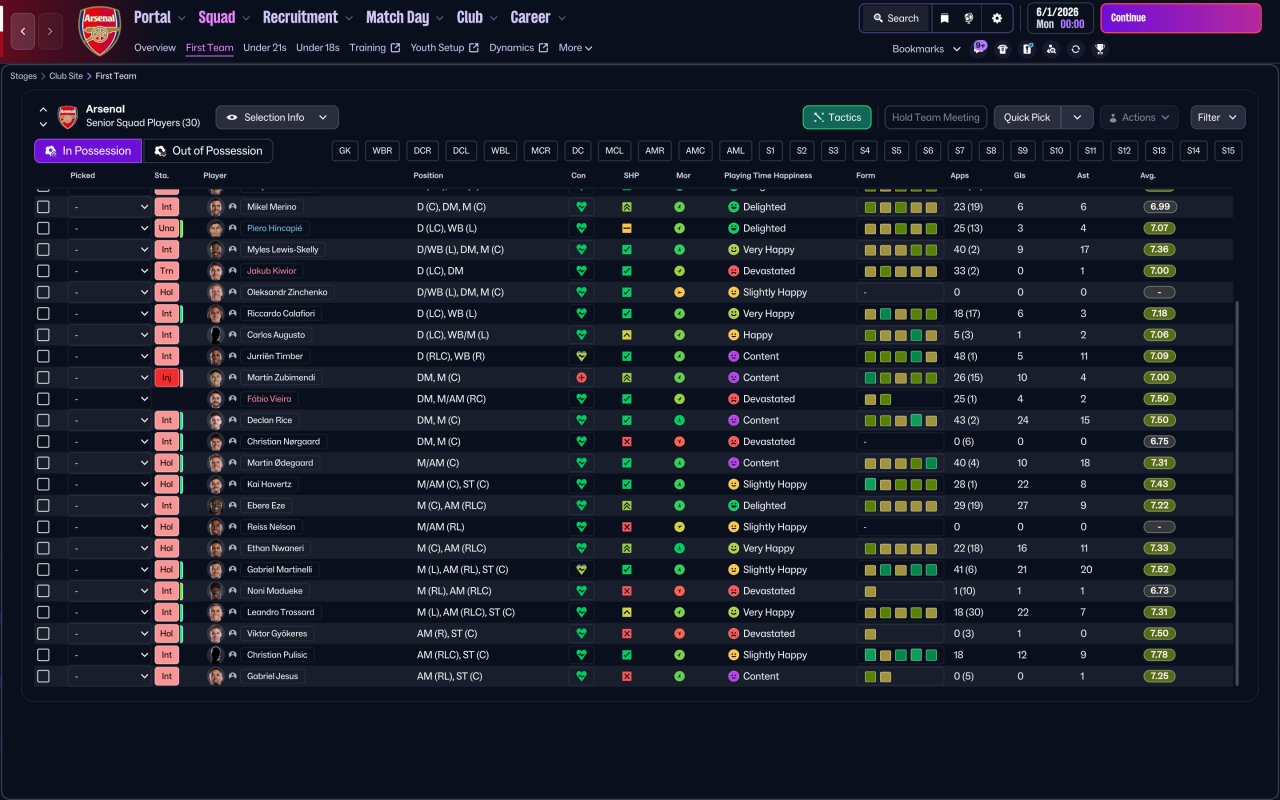Open the Portal menu
The width and height of the screenshot is (1280, 800).
click(x=160, y=17)
